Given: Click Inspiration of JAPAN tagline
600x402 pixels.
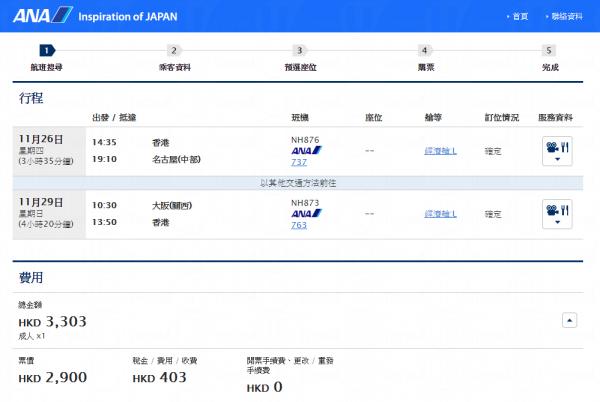Looking at the screenshot, I should click(128, 17).
